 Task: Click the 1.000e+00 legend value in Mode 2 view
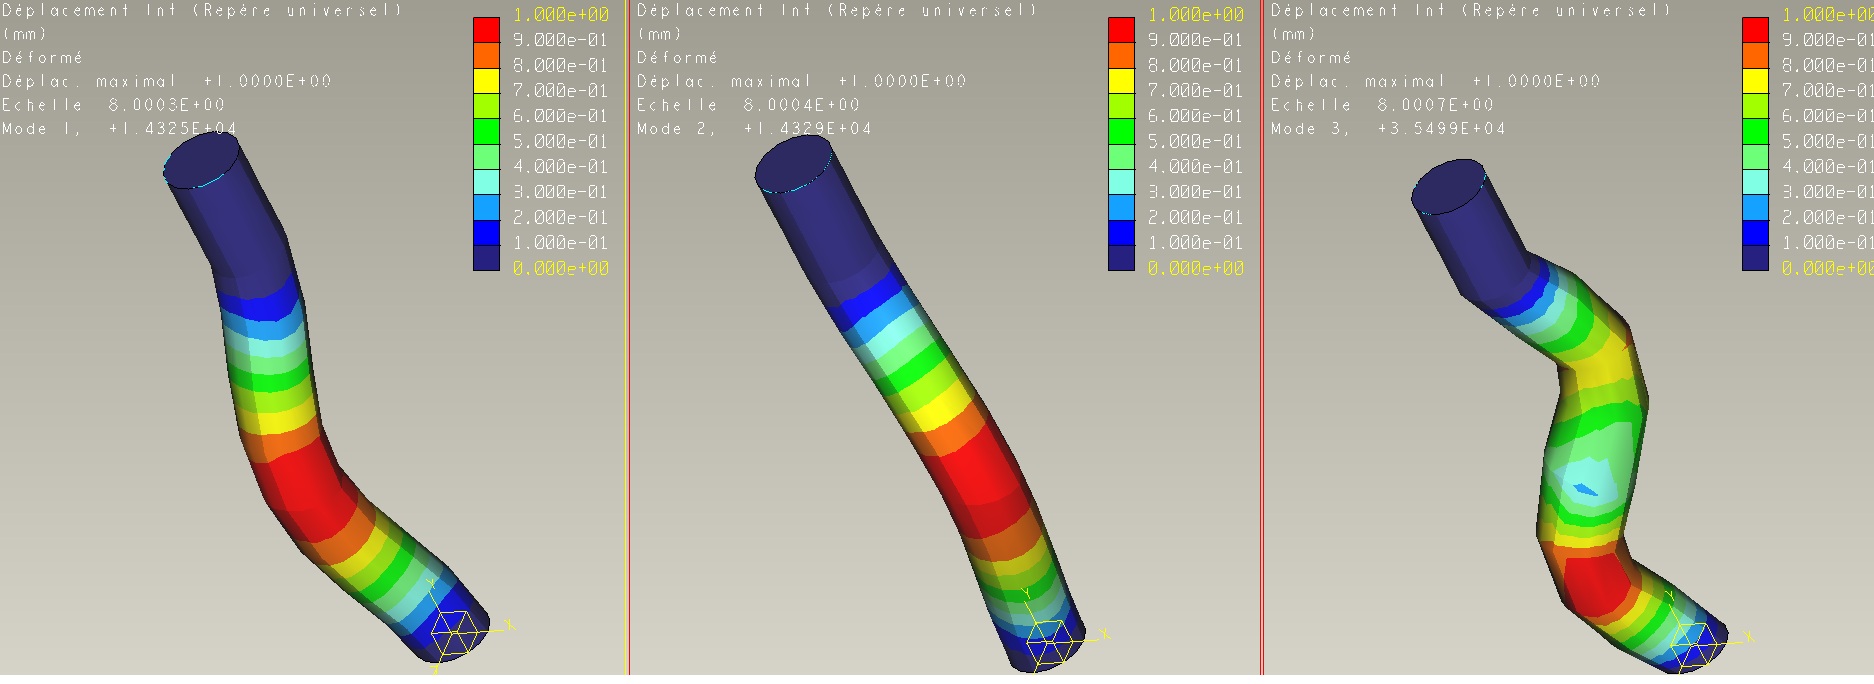pos(1196,15)
